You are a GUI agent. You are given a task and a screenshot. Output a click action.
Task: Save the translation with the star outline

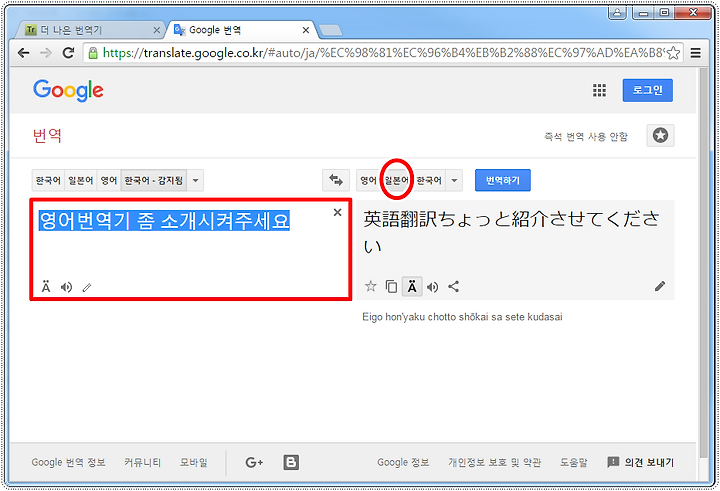(371, 287)
